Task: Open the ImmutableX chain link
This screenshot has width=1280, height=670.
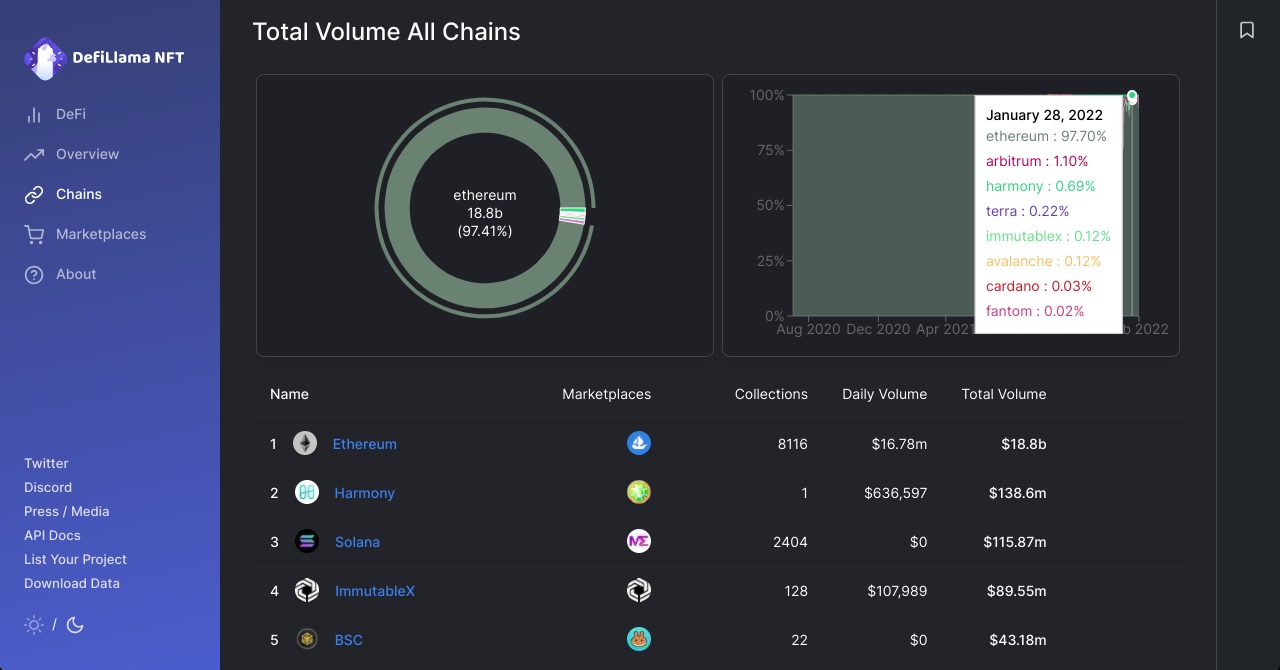Action: pyautogui.click(x=375, y=591)
